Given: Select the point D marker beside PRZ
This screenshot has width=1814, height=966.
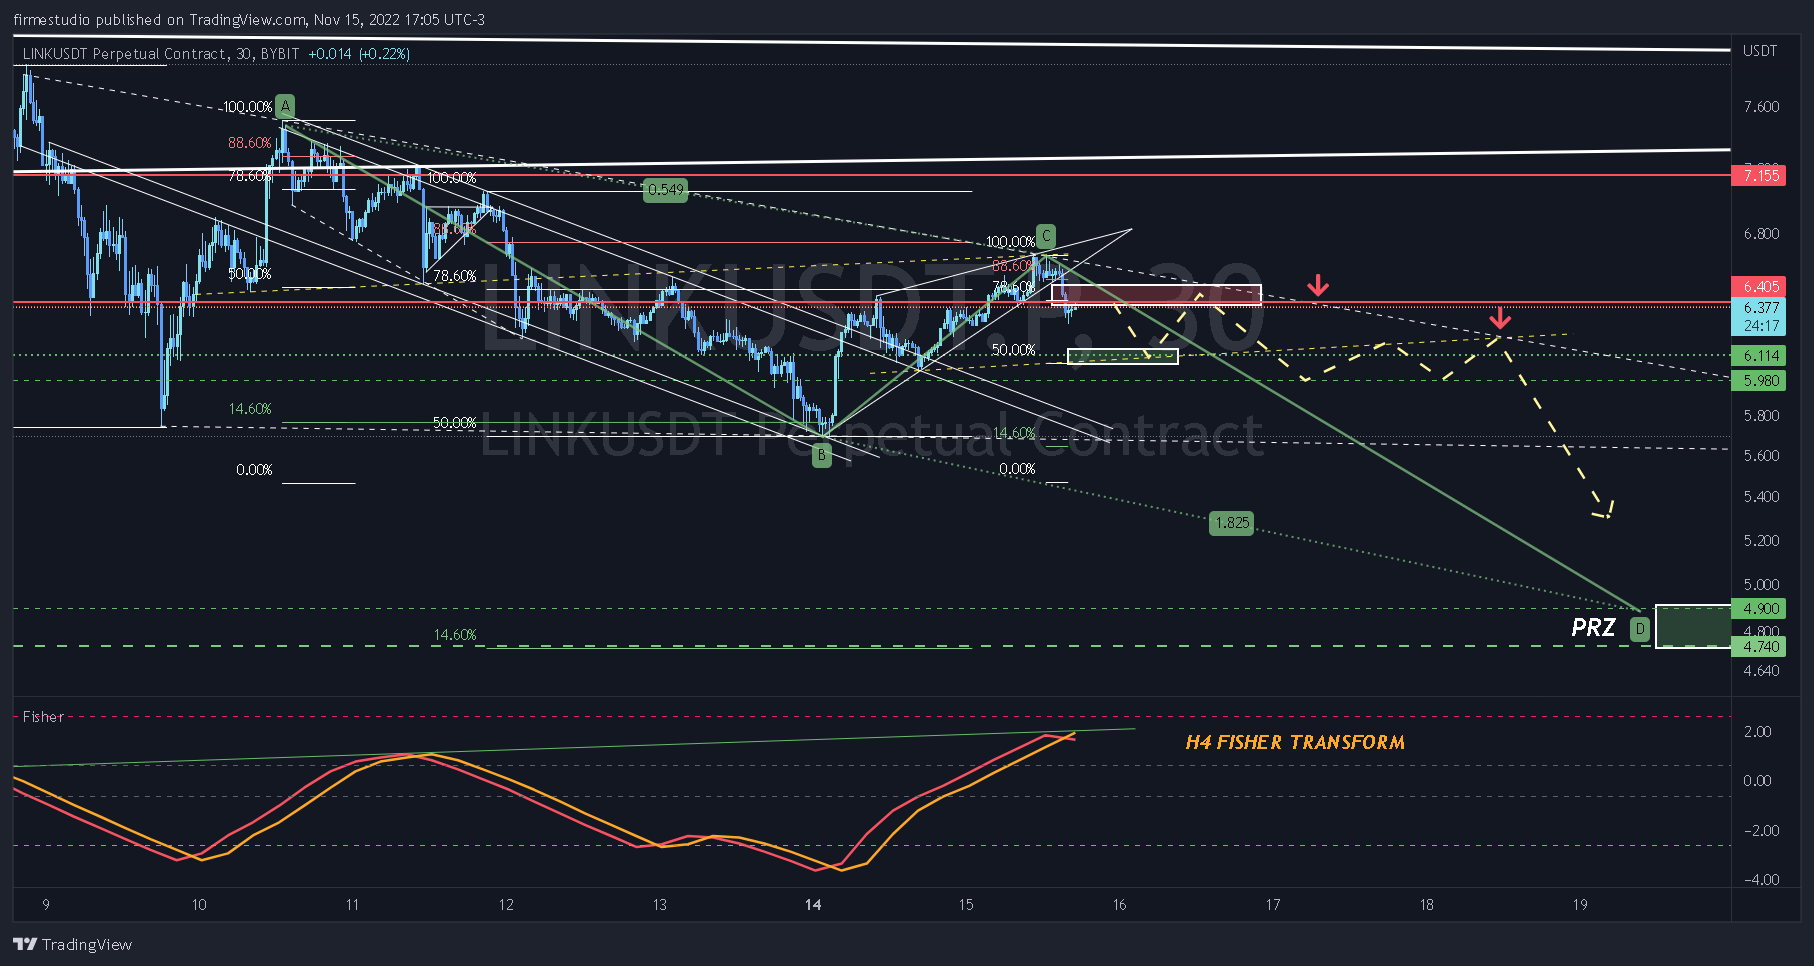Looking at the screenshot, I should 1640,629.
